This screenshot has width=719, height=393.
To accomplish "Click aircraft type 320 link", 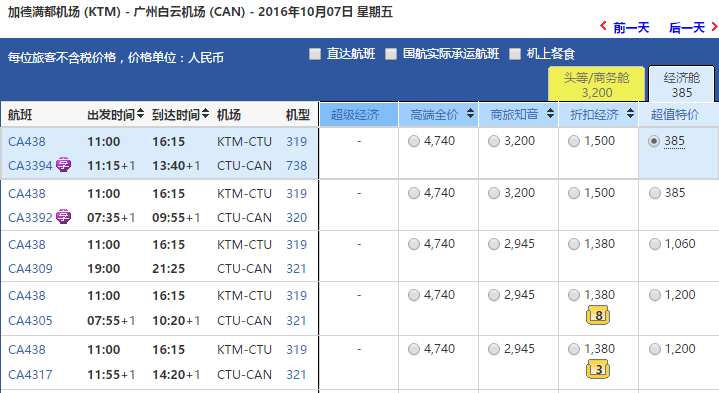I will (x=296, y=217).
